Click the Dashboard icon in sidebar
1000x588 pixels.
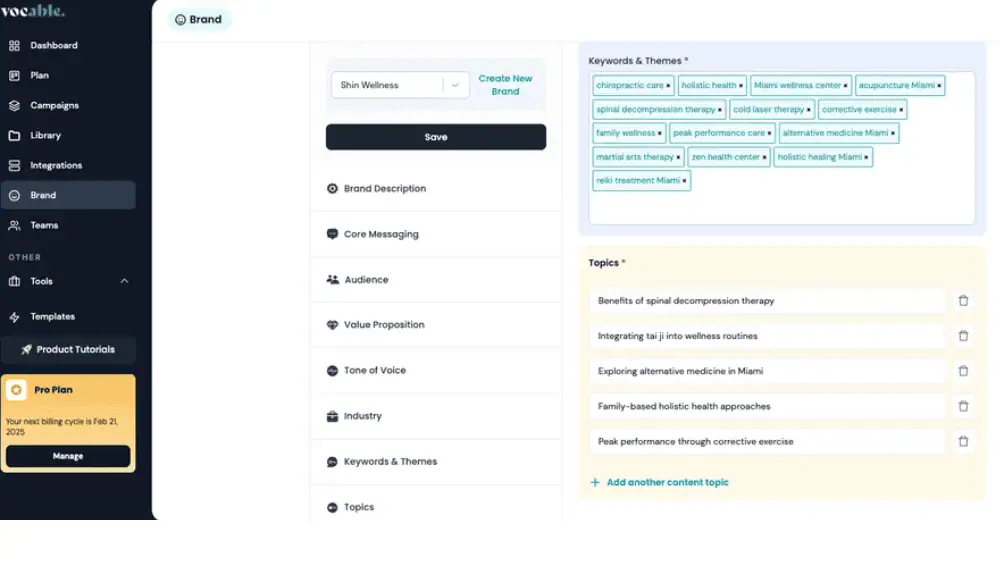(x=14, y=46)
